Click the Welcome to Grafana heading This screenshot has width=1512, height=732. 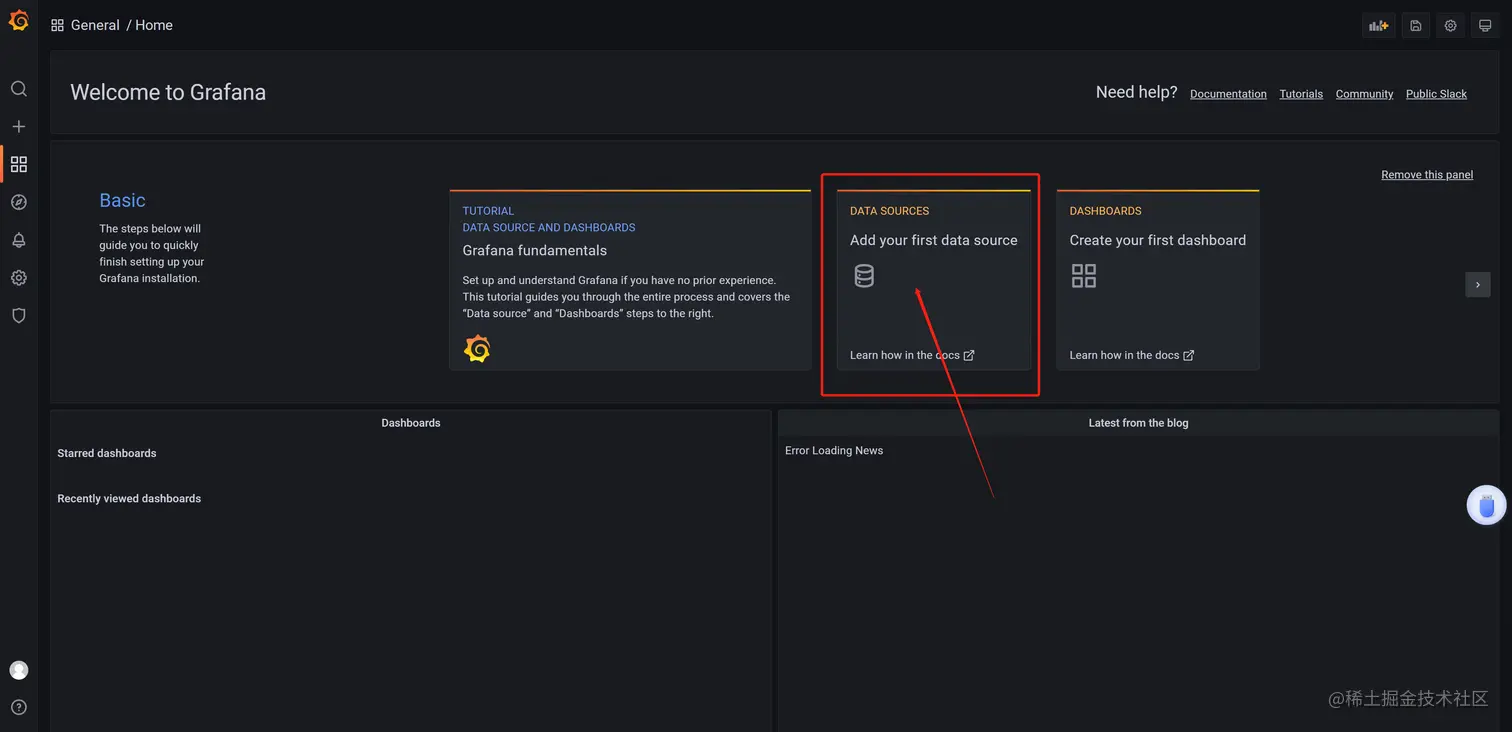tap(168, 93)
